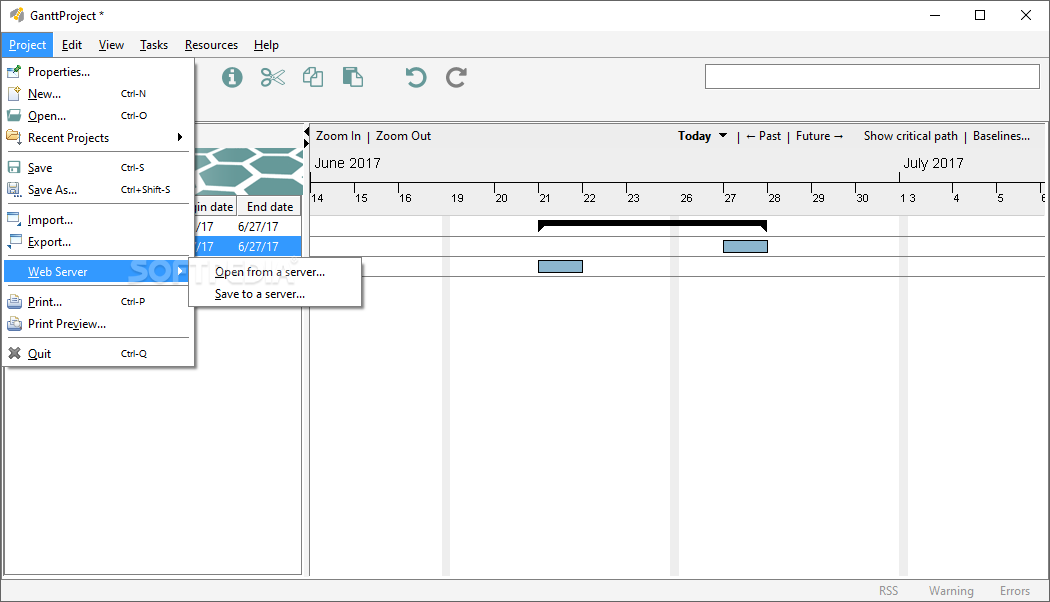
Task: Select Export... menu entry
Action: tap(98, 242)
